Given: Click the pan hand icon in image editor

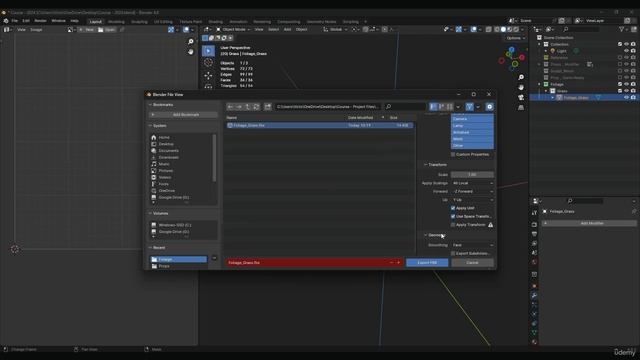Looking at the screenshot, I should point(191,51).
